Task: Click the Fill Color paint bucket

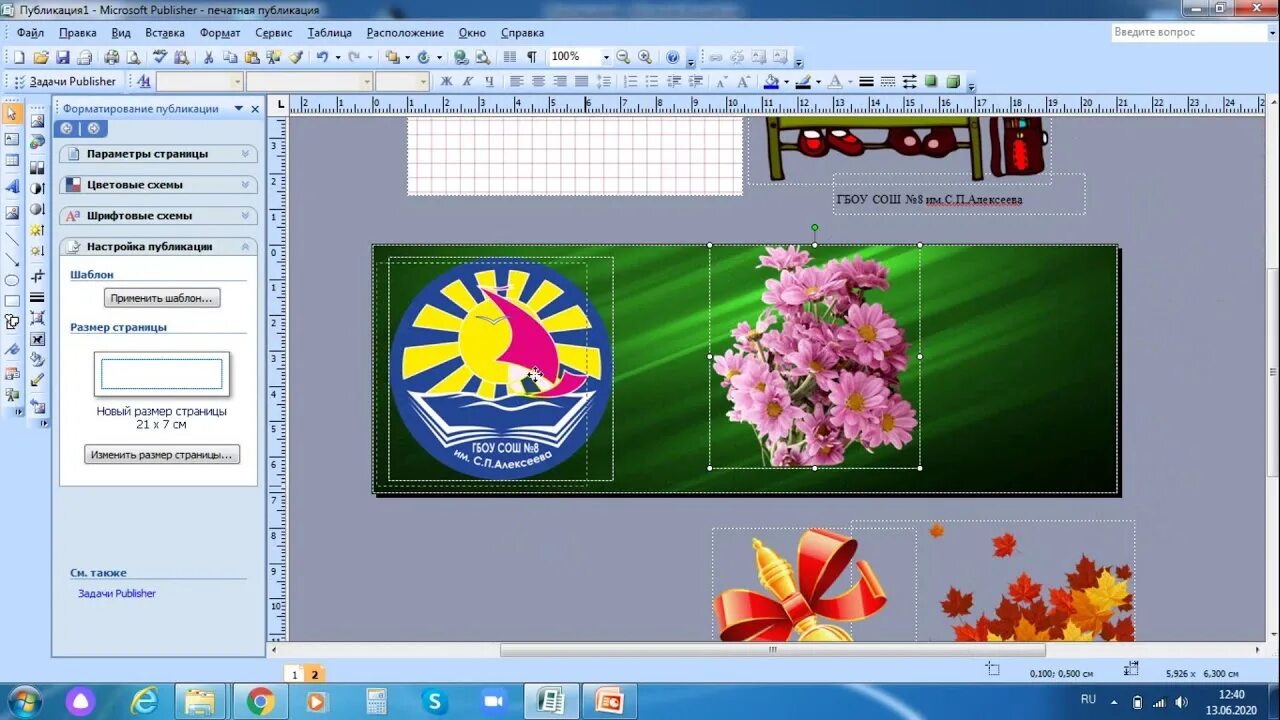Action: (770, 81)
